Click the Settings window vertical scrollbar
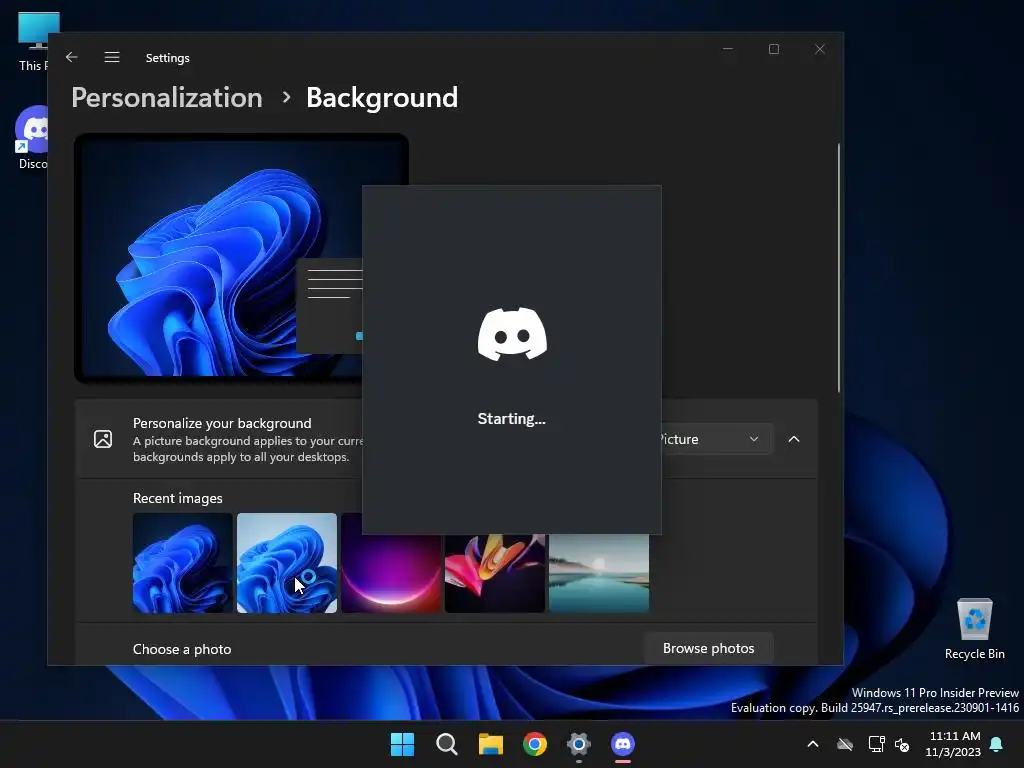Image resolution: width=1024 pixels, height=768 pixels. point(838,268)
